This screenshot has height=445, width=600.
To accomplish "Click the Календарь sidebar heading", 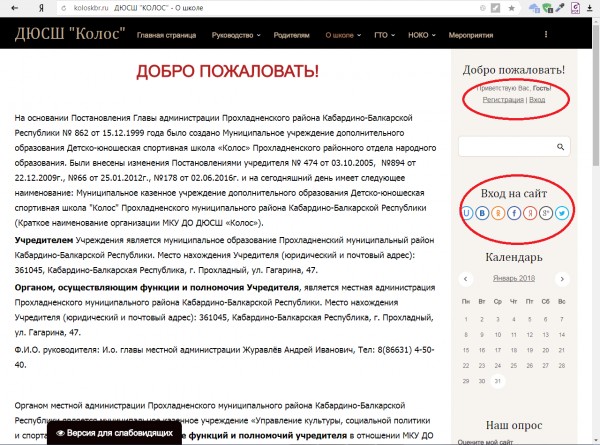I will (x=514, y=257).
